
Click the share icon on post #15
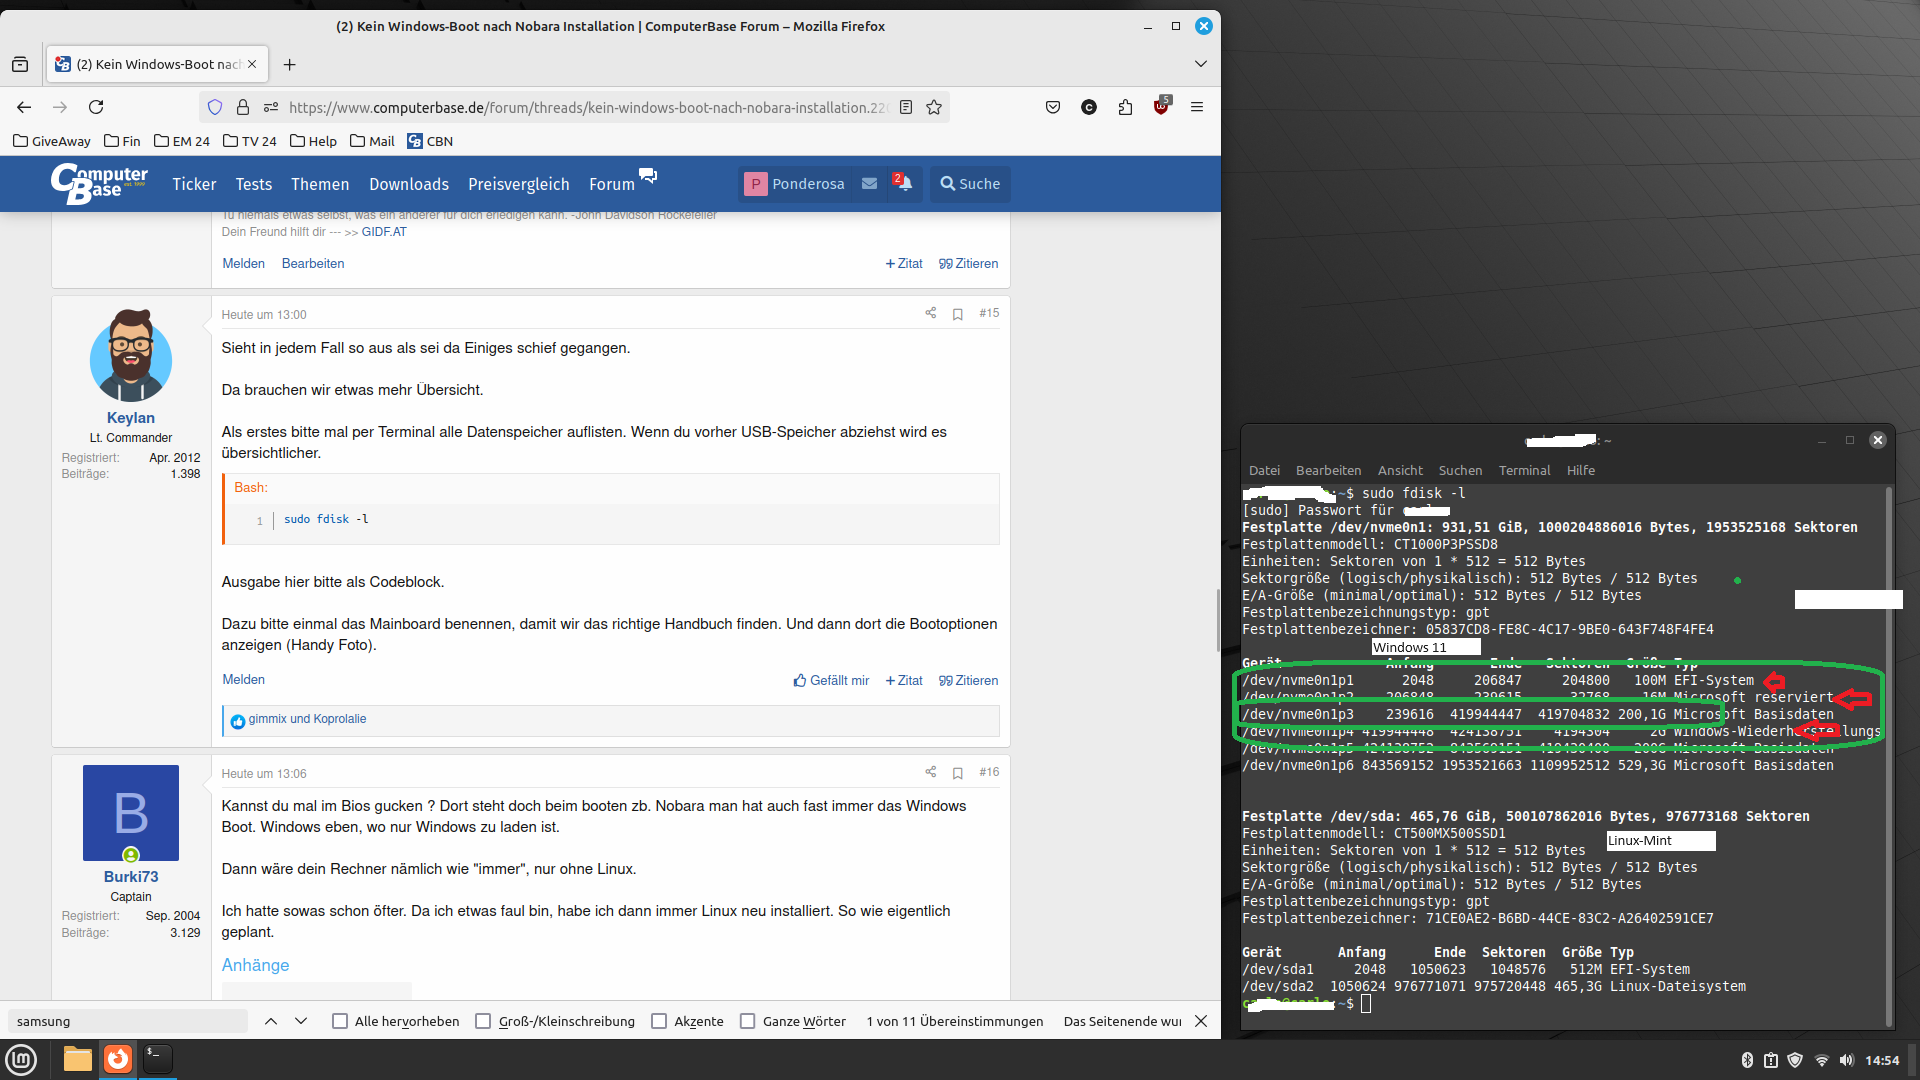tap(930, 313)
